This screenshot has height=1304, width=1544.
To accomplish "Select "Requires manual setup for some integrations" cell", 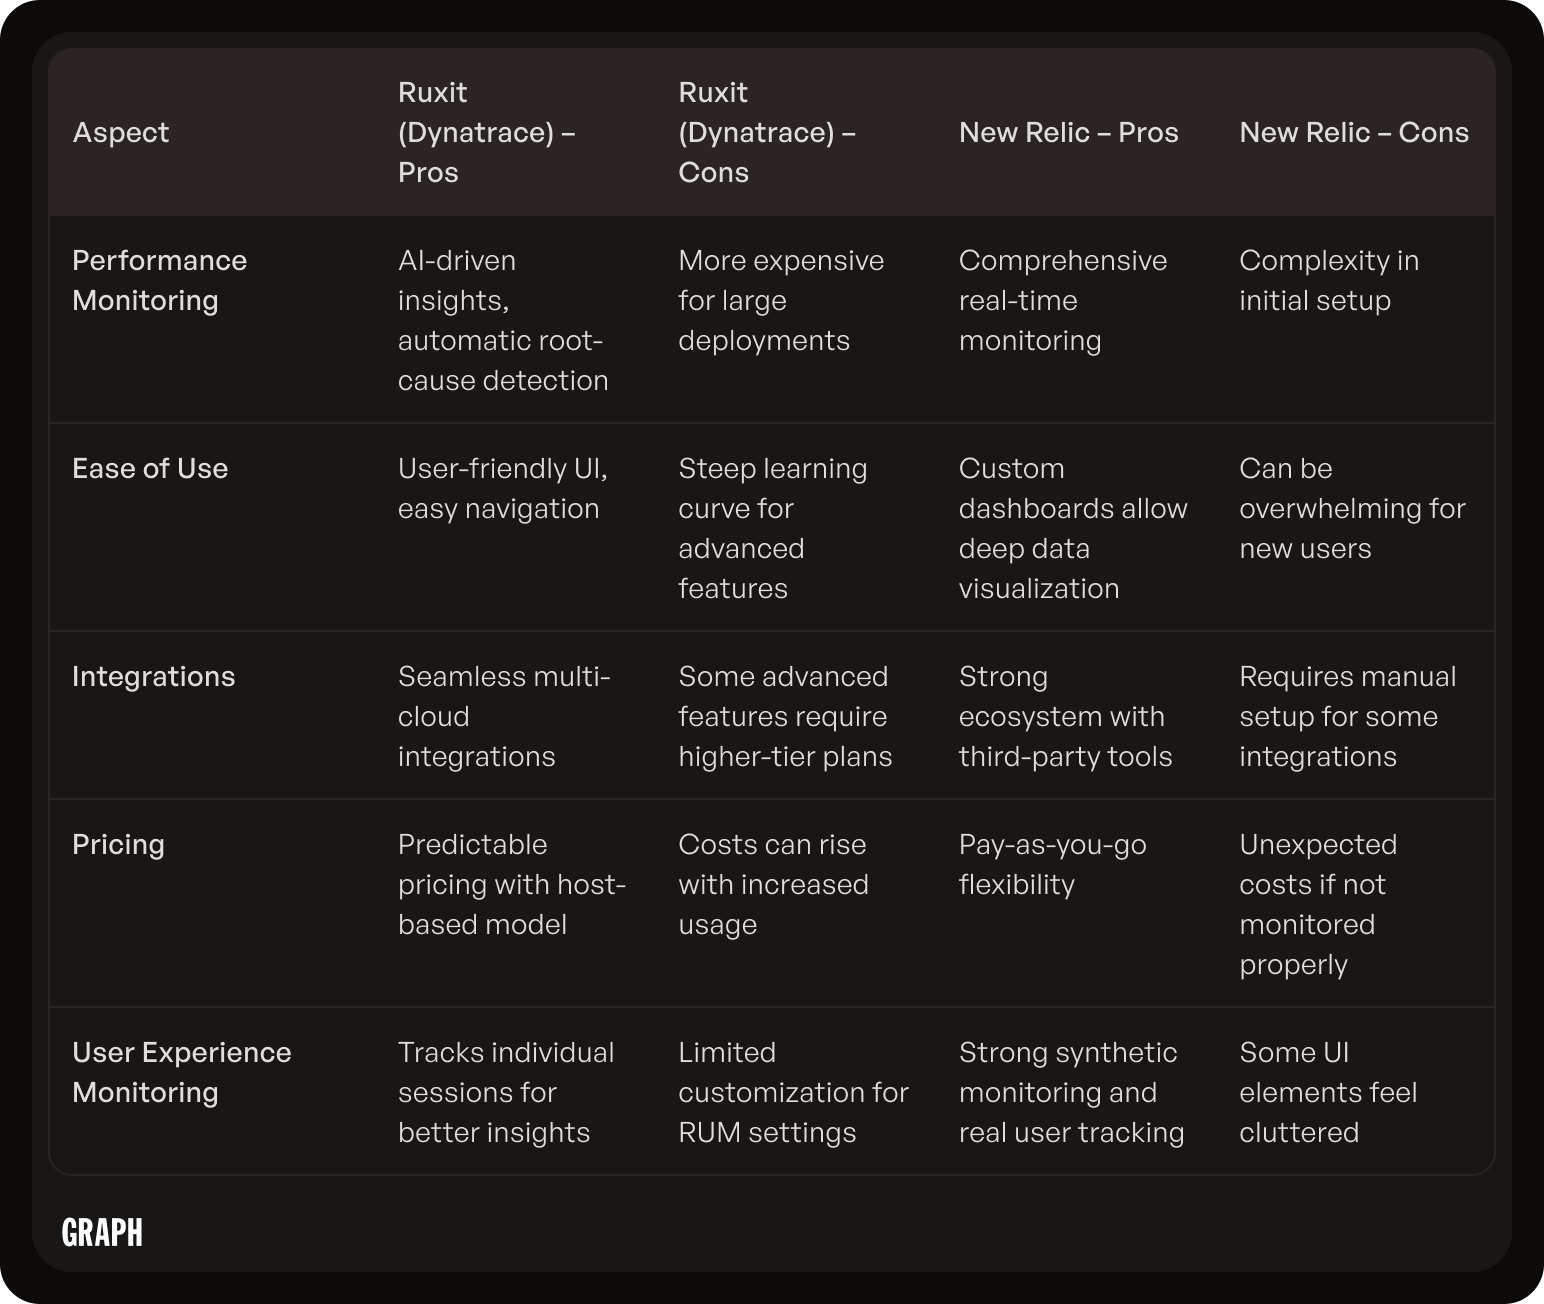I will point(1348,716).
